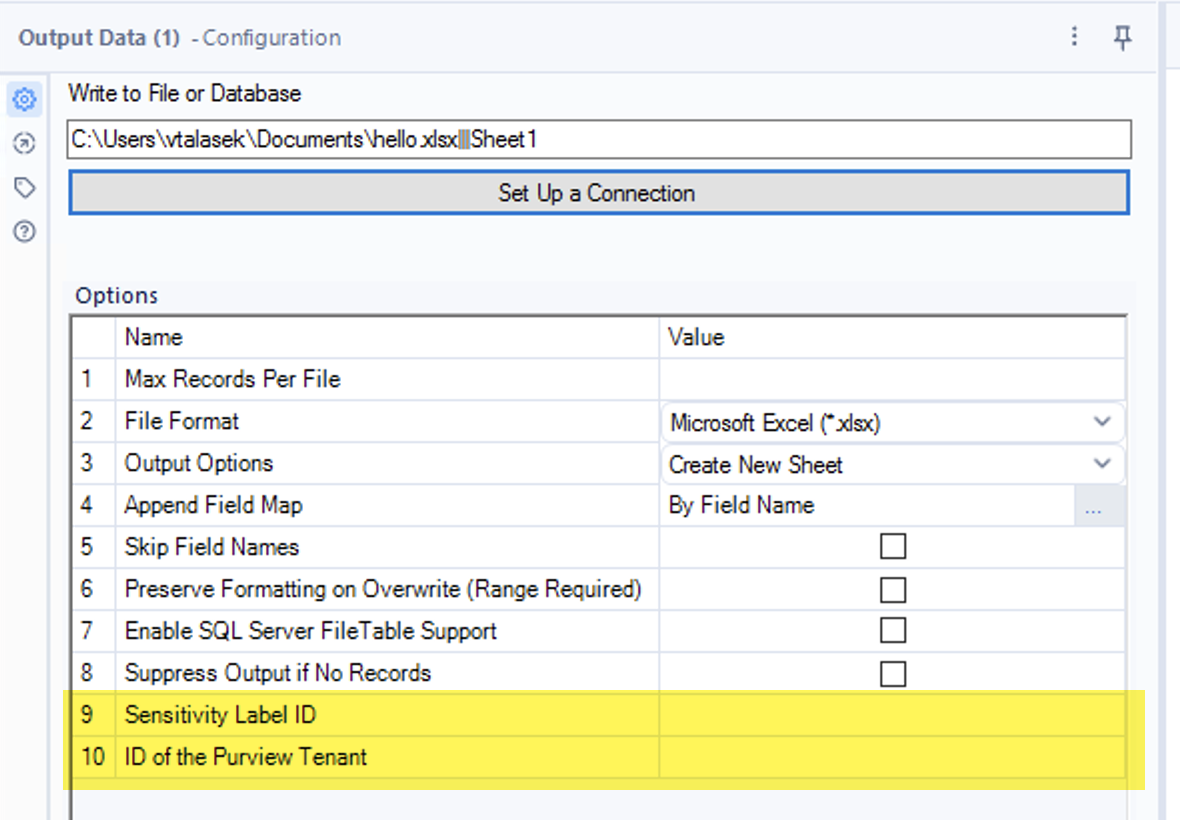Viewport: 1180px width, 820px height.
Task: Enable the Skip Field Names checkbox
Action: pyautogui.click(x=892, y=546)
